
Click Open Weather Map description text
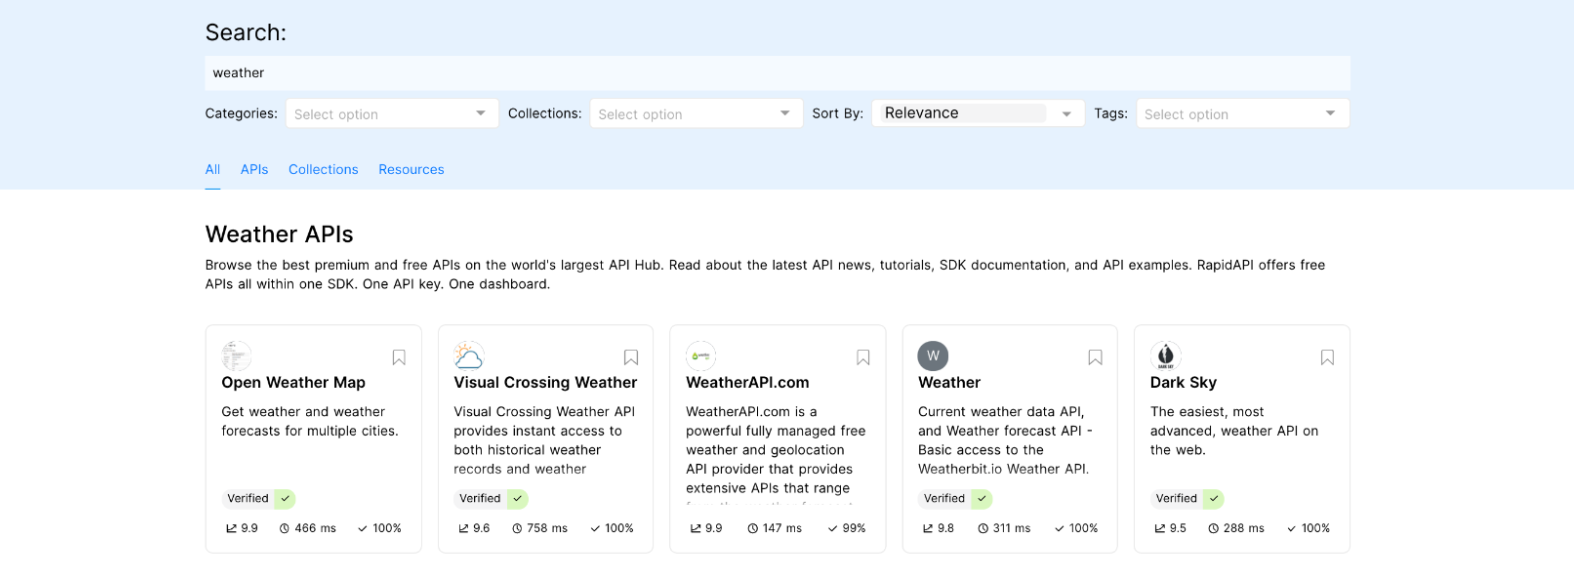(310, 421)
